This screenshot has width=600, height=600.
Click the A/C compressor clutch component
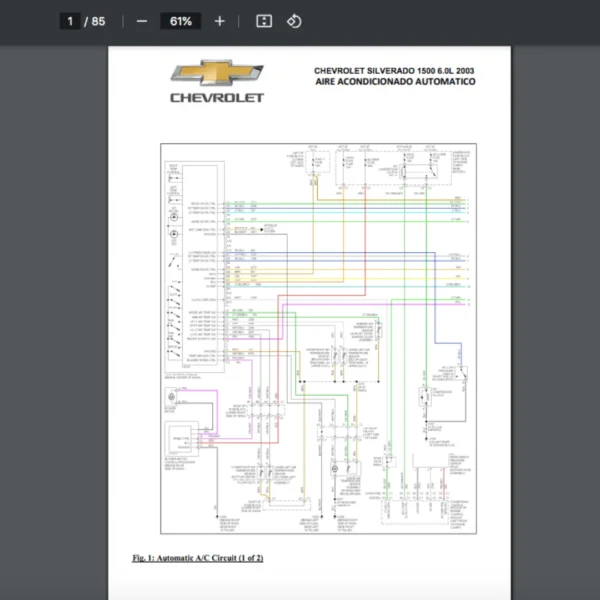pyautogui.click(x=427, y=397)
